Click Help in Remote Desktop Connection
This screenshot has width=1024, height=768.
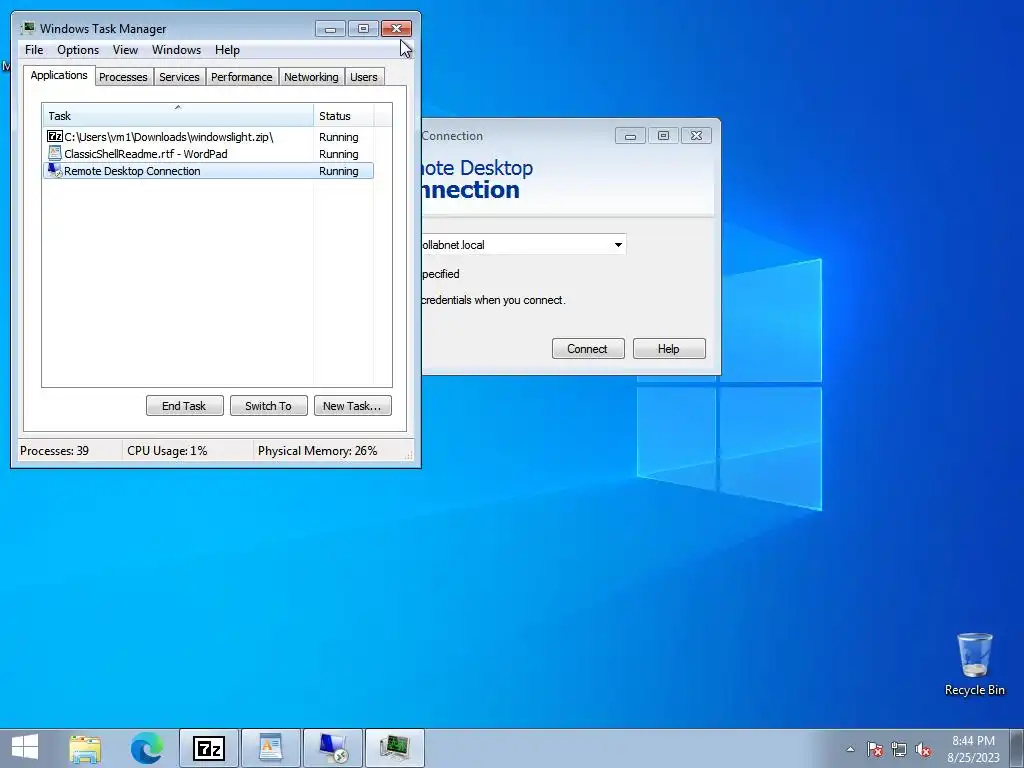(669, 349)
